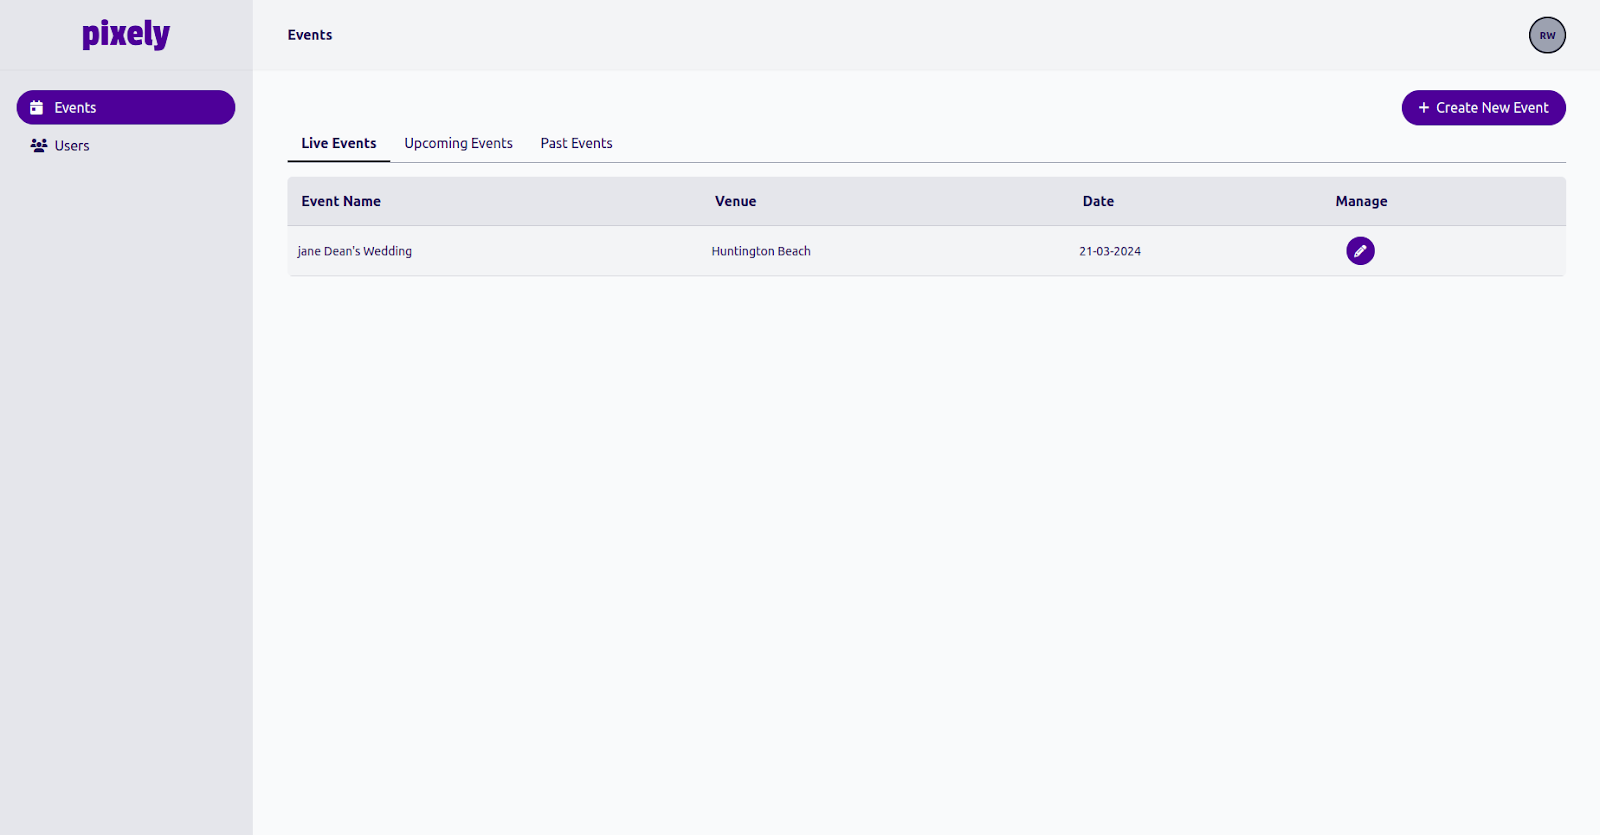Click the pixely logo
The width and height of the screenshot is (1600, 835).
click(126, 34)
